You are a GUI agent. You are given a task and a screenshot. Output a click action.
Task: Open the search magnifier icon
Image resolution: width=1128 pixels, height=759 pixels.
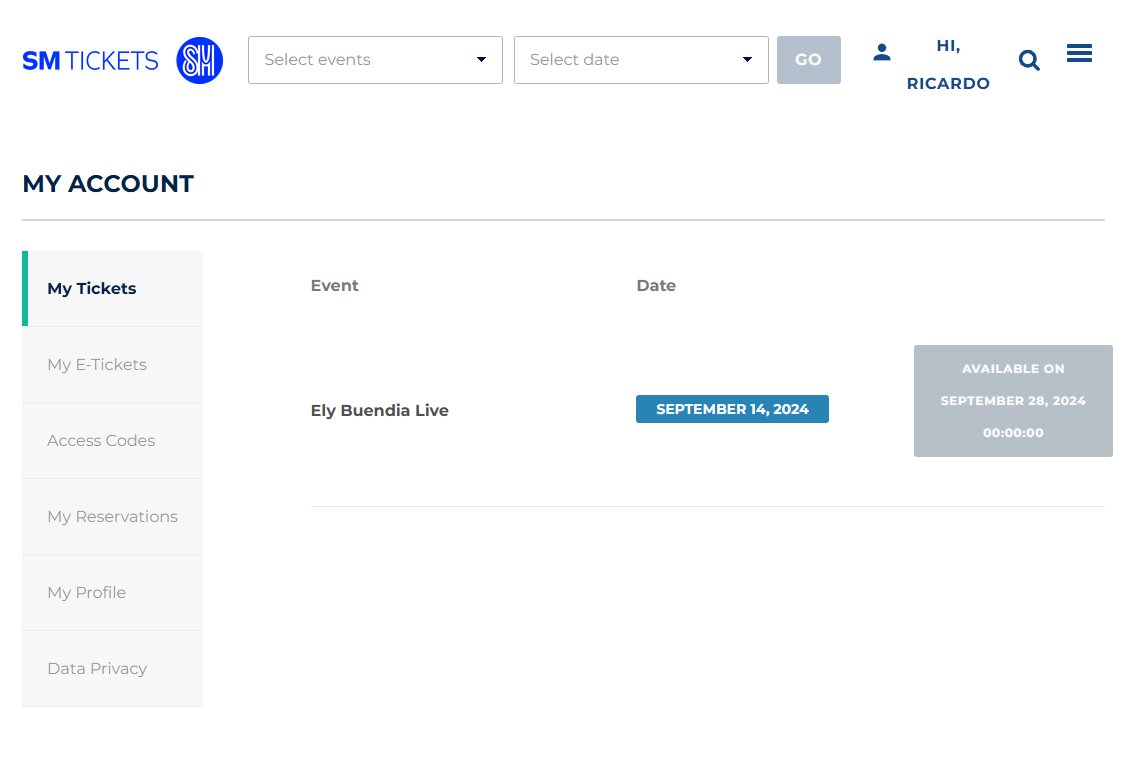pyautogui.click(x=1029, y=60)
